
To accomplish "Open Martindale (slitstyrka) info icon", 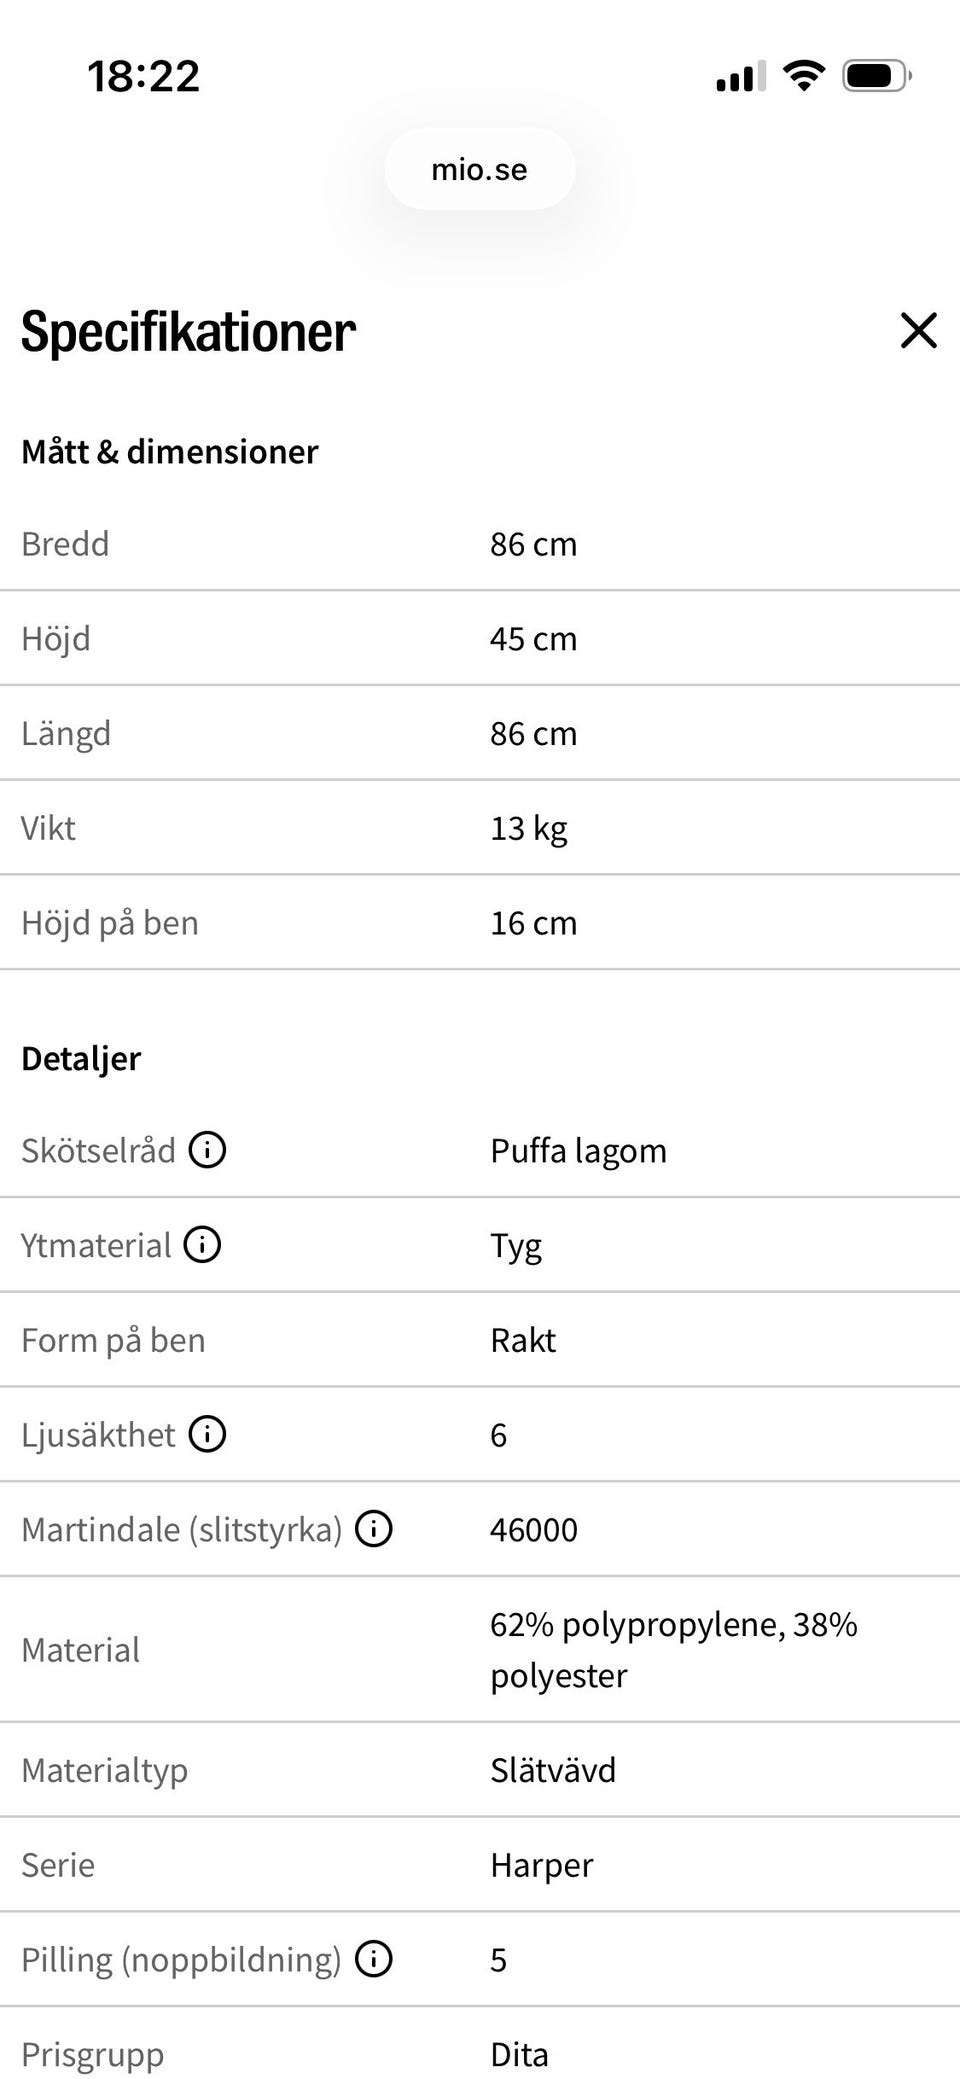I will click(x=374, y=1529).
